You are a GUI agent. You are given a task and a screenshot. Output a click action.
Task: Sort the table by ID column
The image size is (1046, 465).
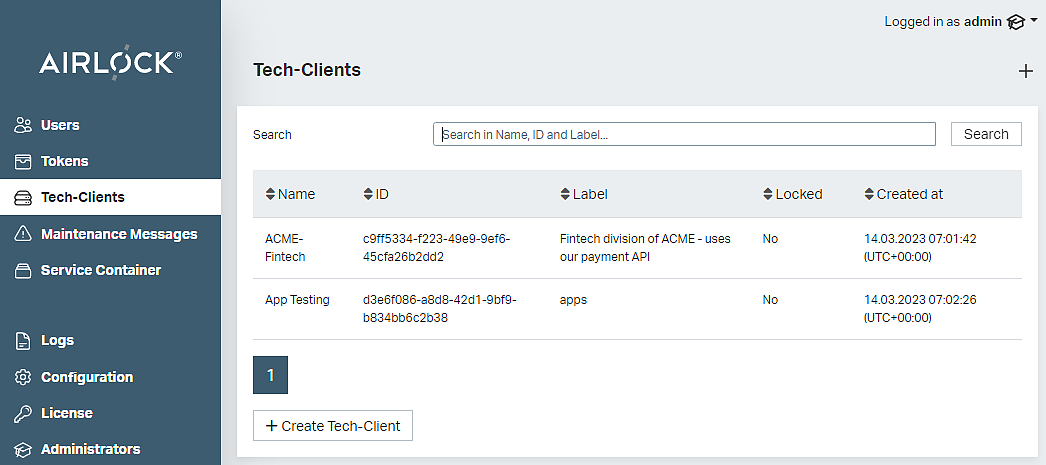[x=376, y=194]
